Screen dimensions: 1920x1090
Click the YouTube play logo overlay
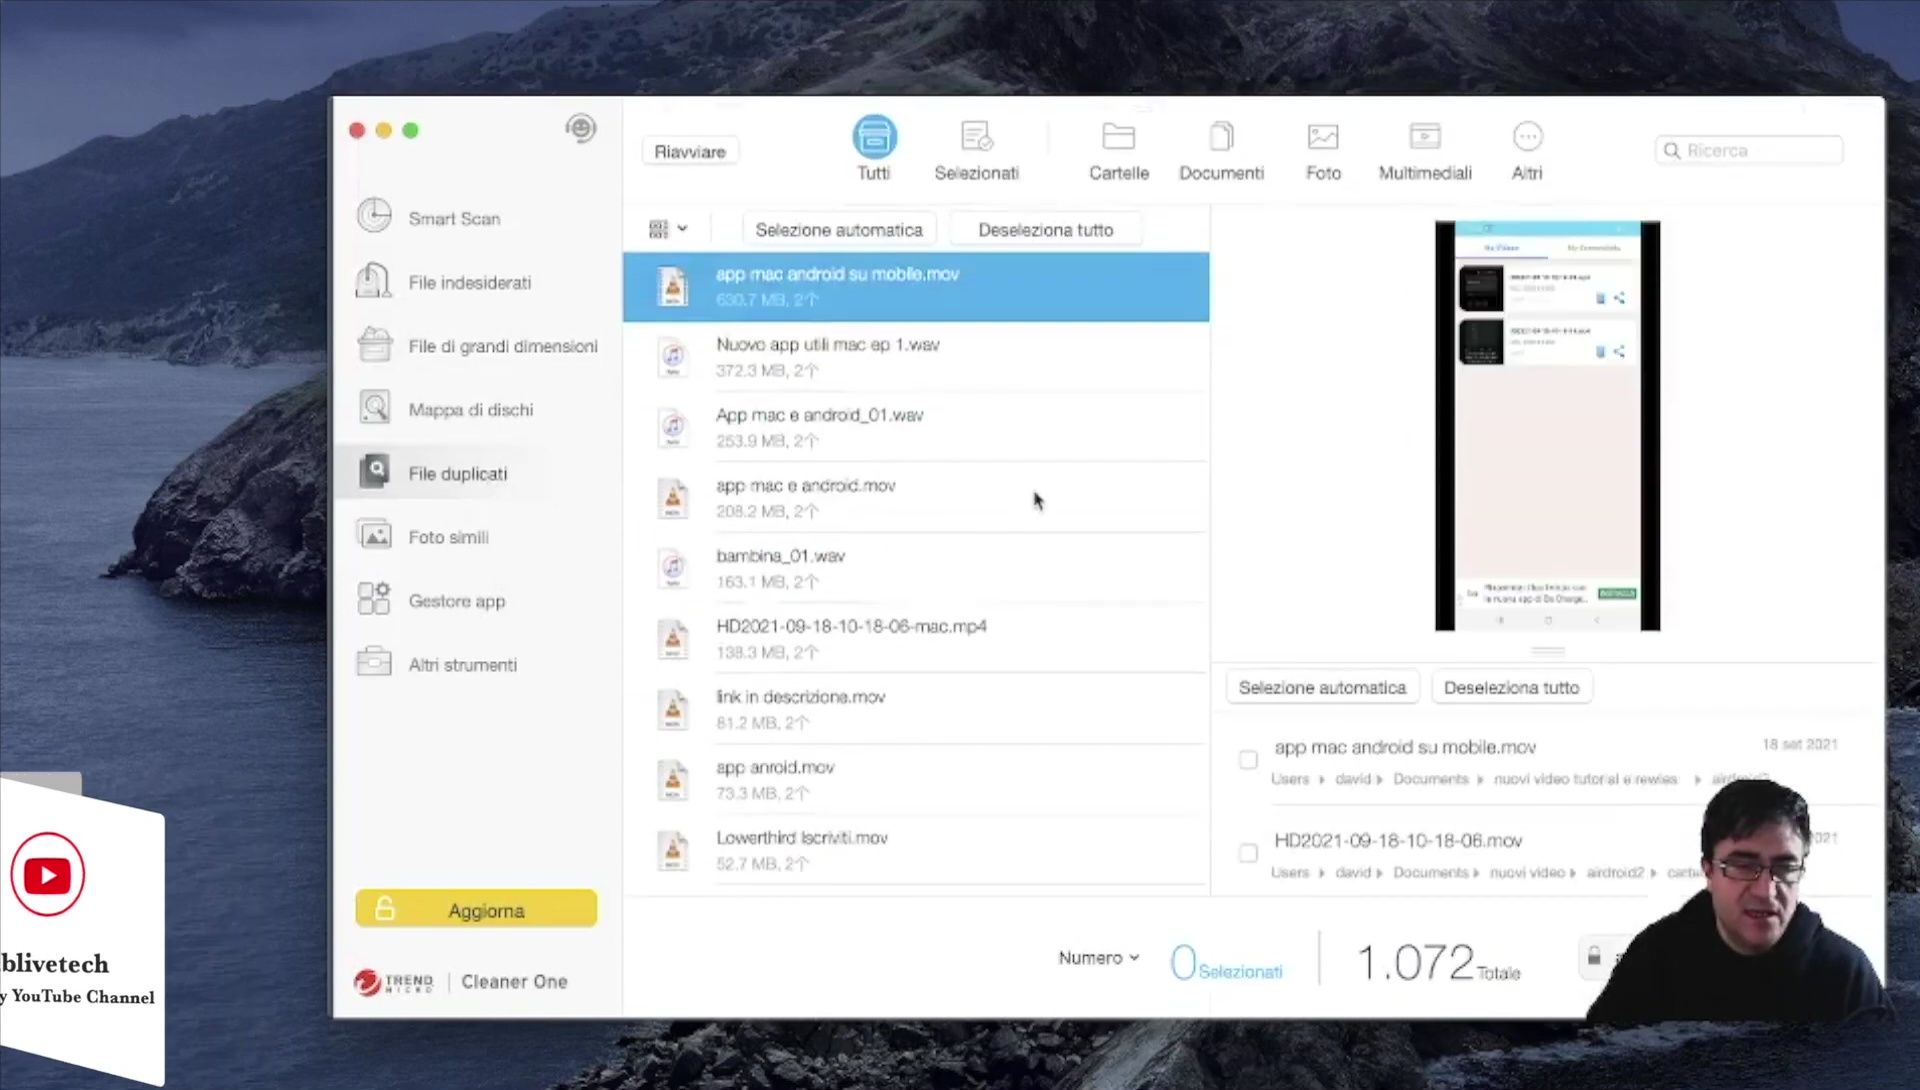click(x=47, y=875)
